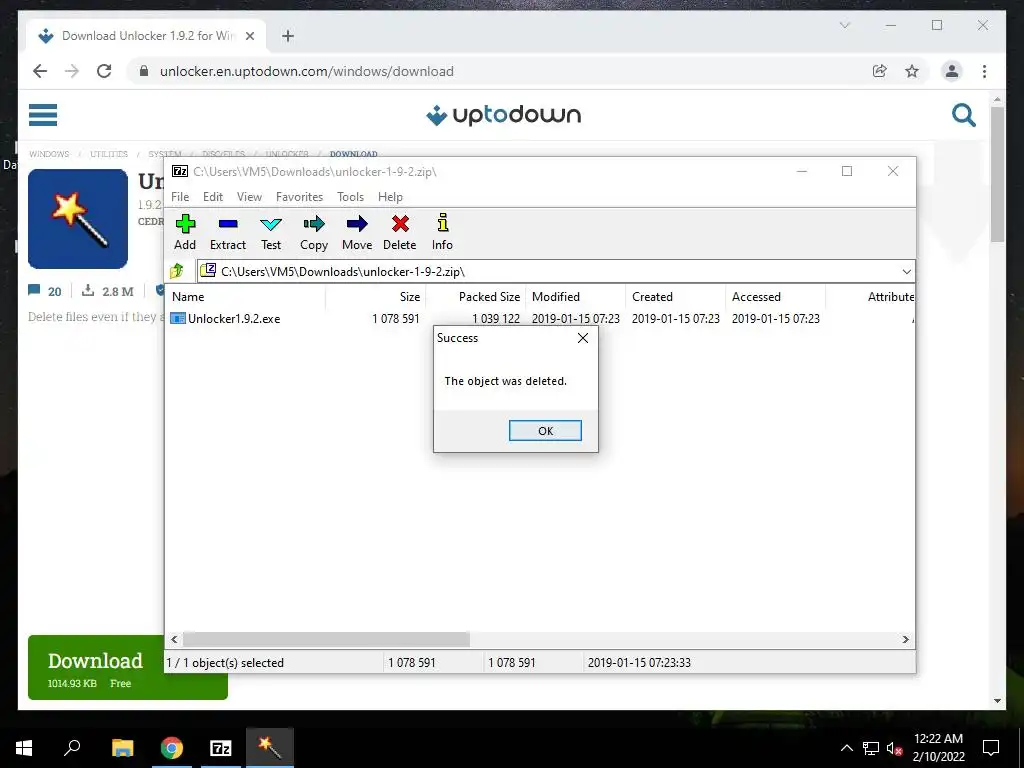
Task: Open the Favorites menu
Action: point(299,197)
